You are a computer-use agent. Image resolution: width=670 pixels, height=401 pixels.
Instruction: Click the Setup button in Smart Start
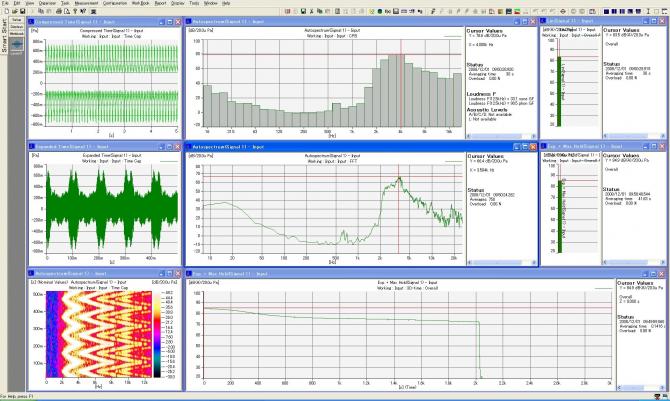coord(17,19)
